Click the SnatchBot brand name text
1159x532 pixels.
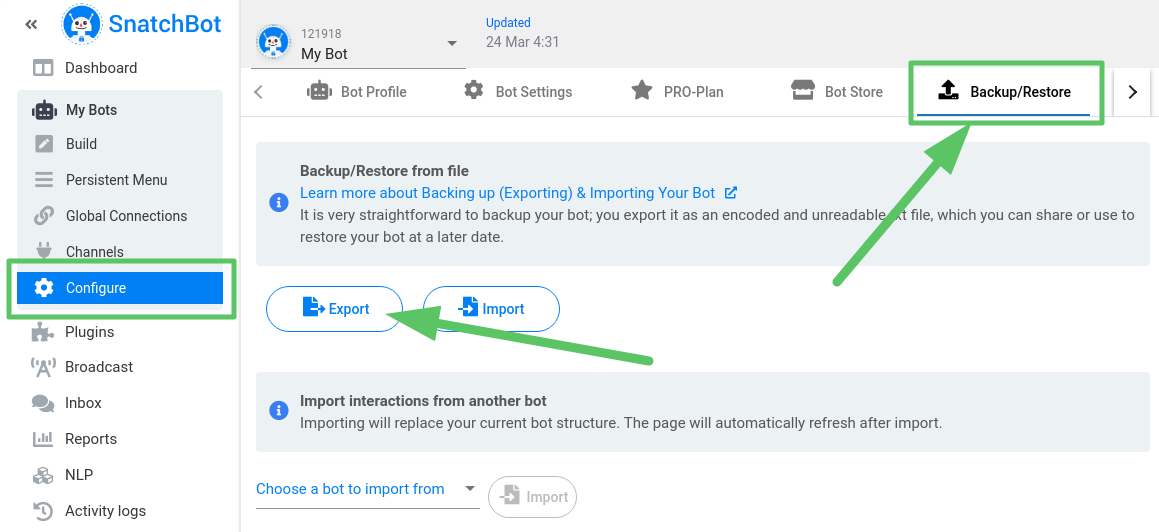[x=165, y=24]
